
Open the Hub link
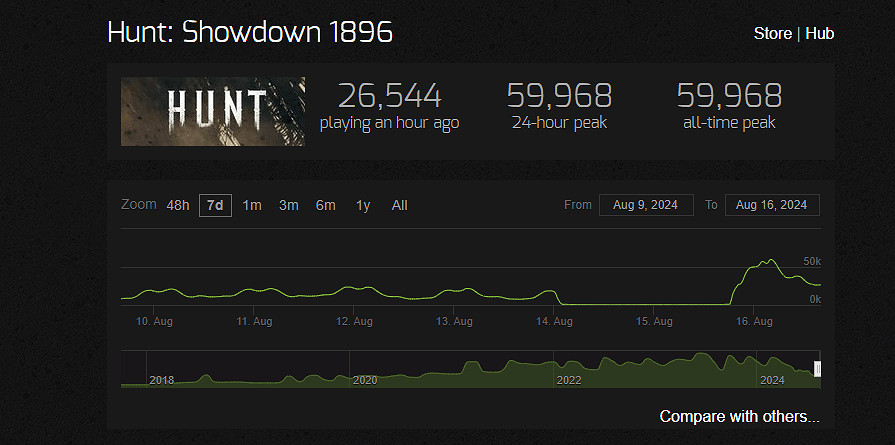pos(820,34)
